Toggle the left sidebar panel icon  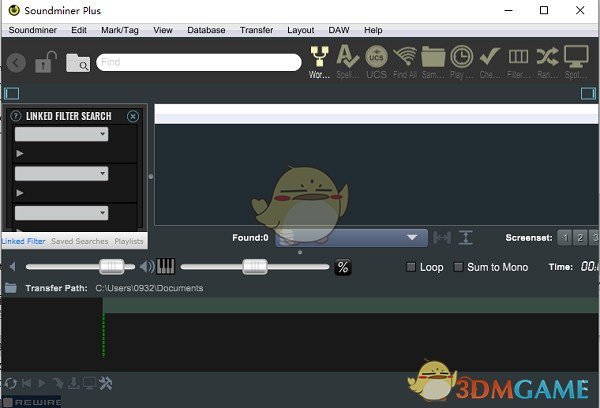pyautogui.click(x=11, y=93)
